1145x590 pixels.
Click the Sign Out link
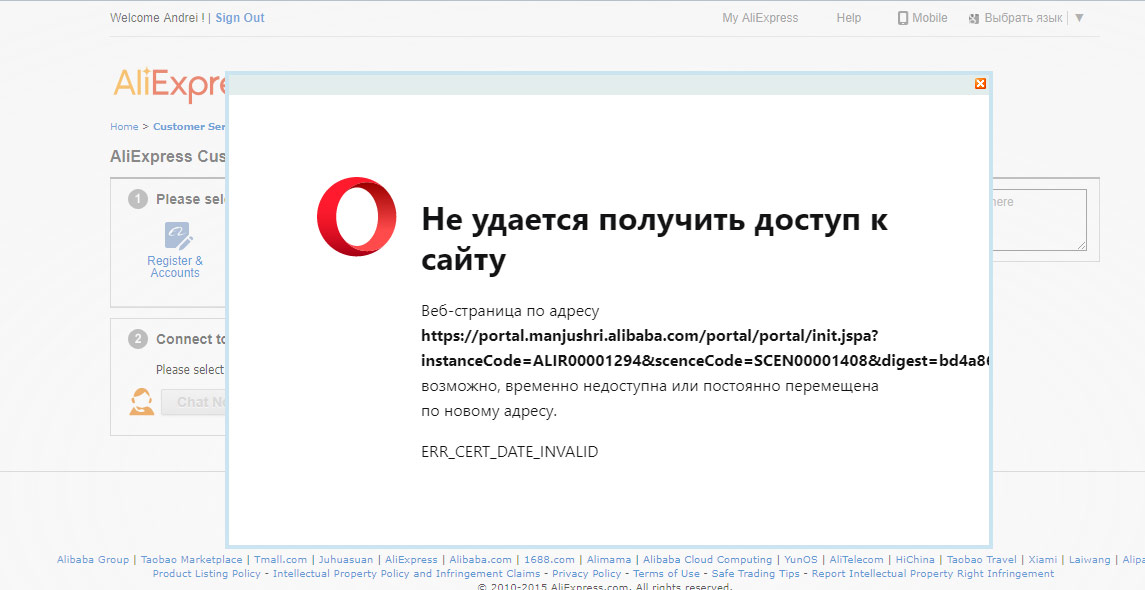240,18
